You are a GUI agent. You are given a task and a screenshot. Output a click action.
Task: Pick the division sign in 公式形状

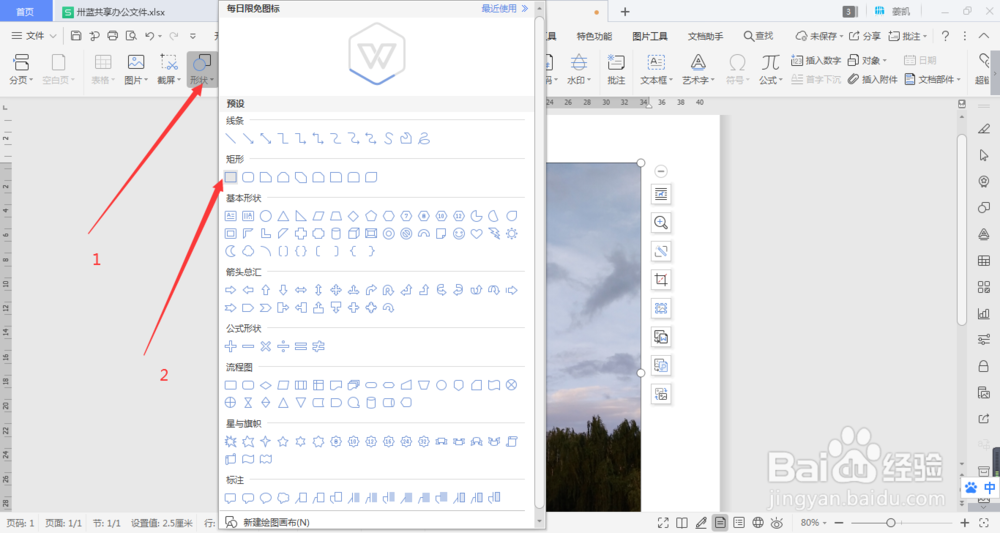click(283, 346)
